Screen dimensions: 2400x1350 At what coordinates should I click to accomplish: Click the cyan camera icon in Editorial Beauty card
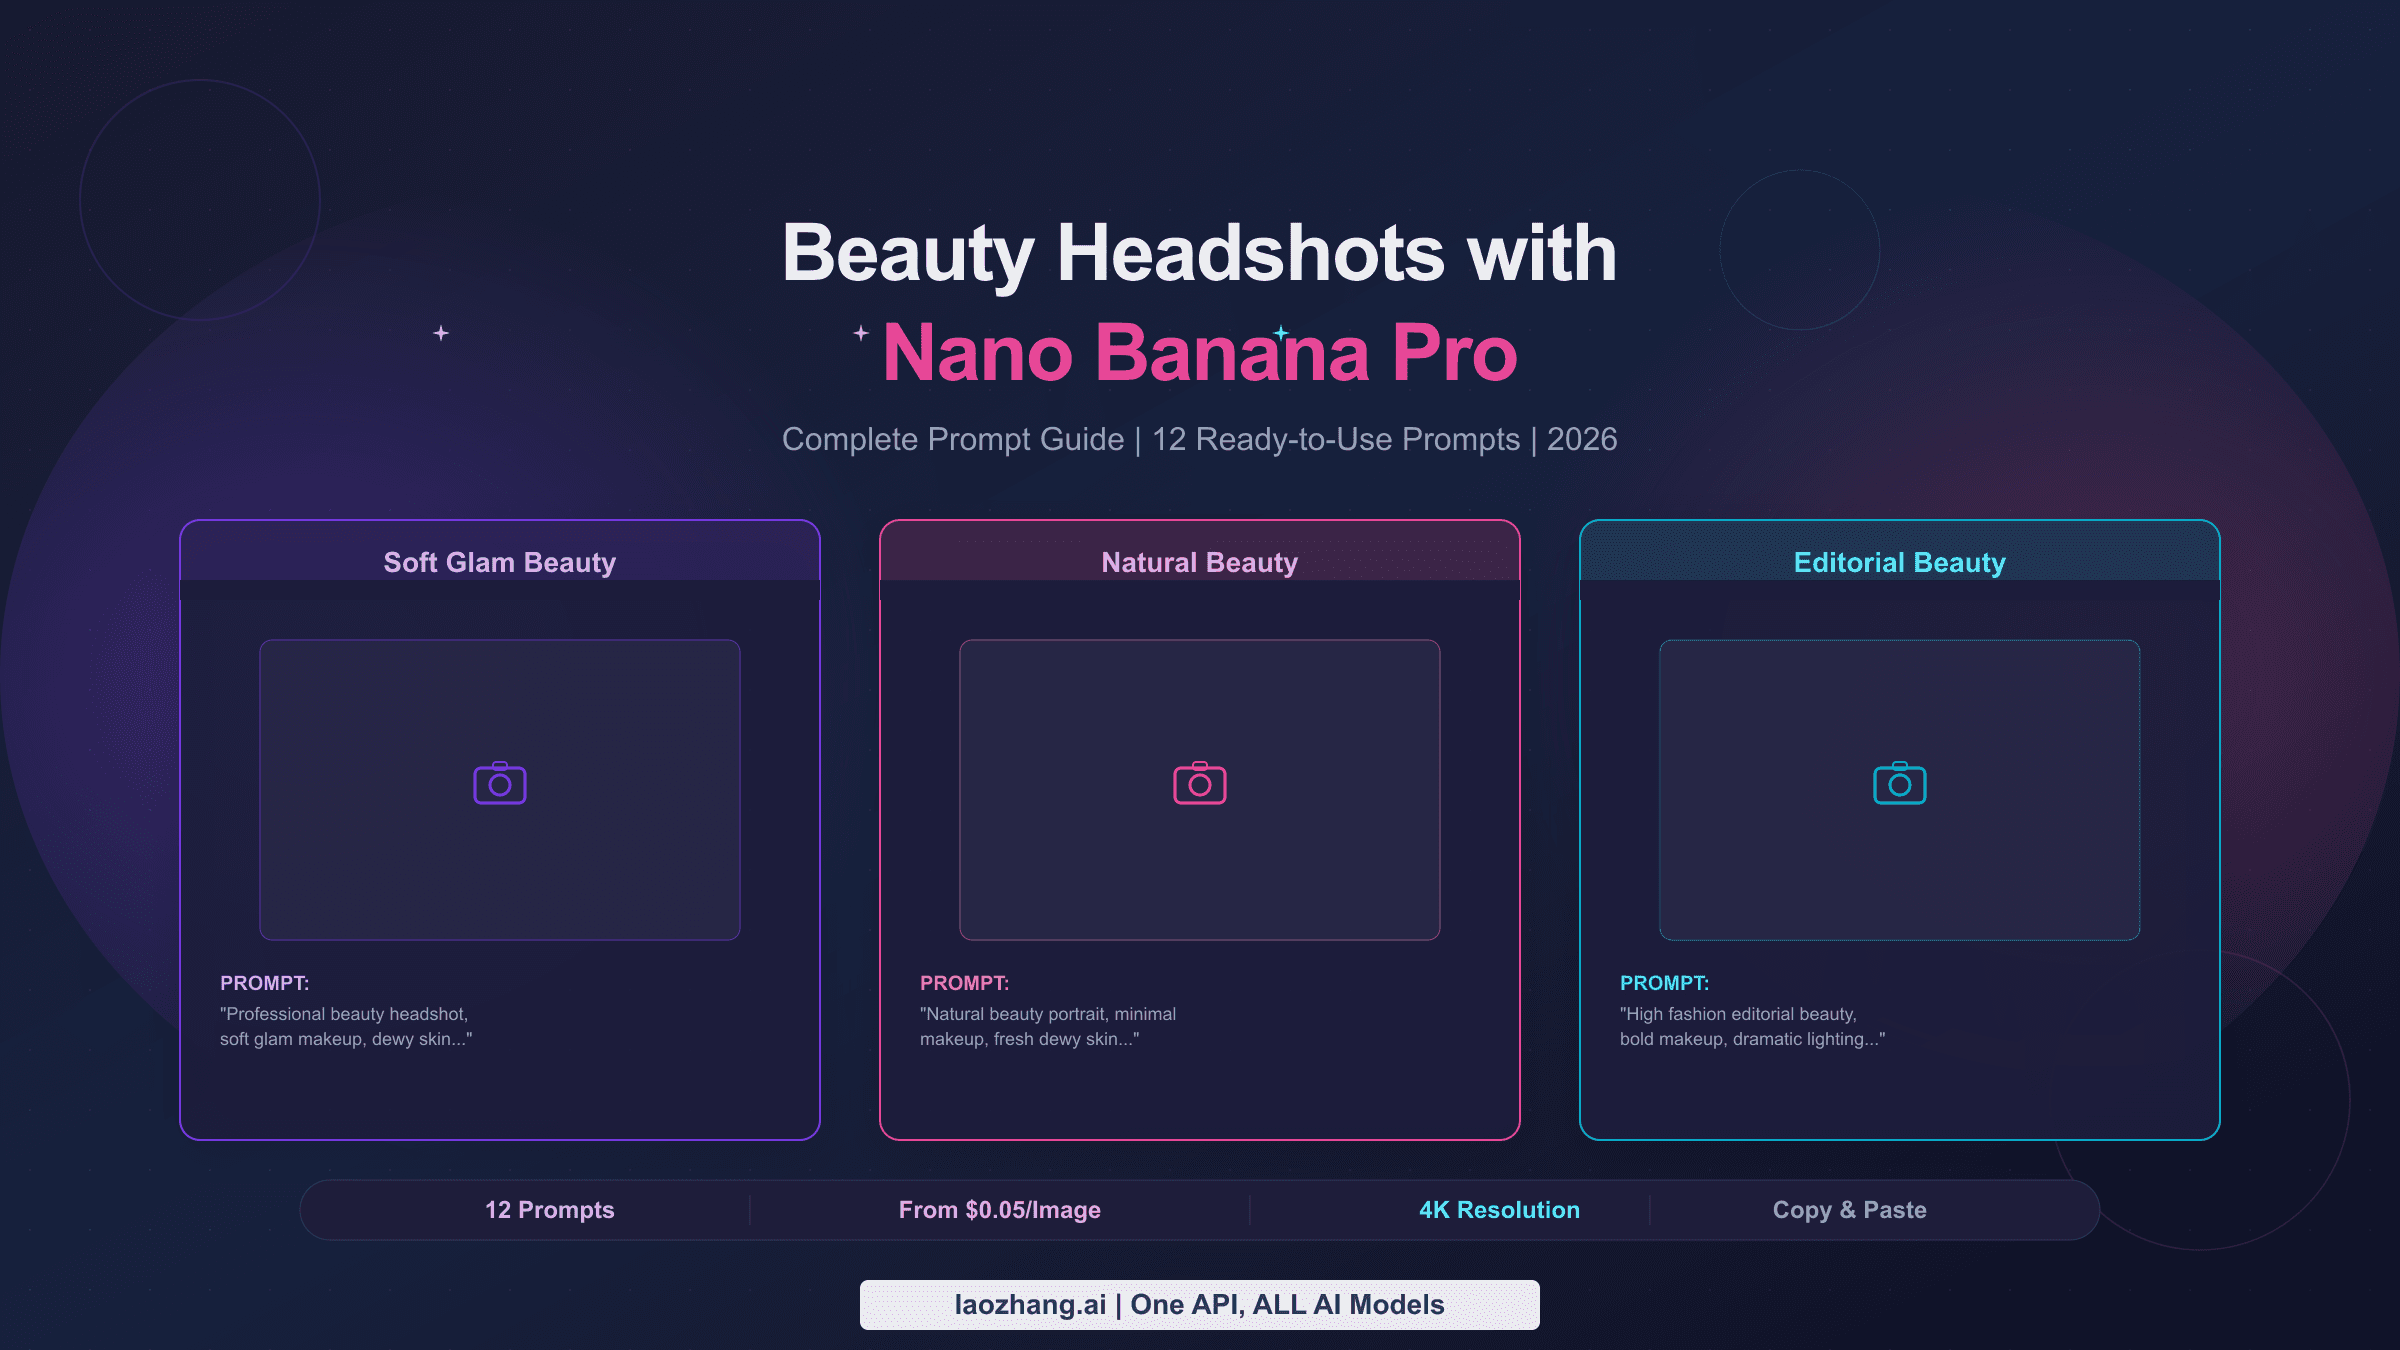pos(1900,783)
